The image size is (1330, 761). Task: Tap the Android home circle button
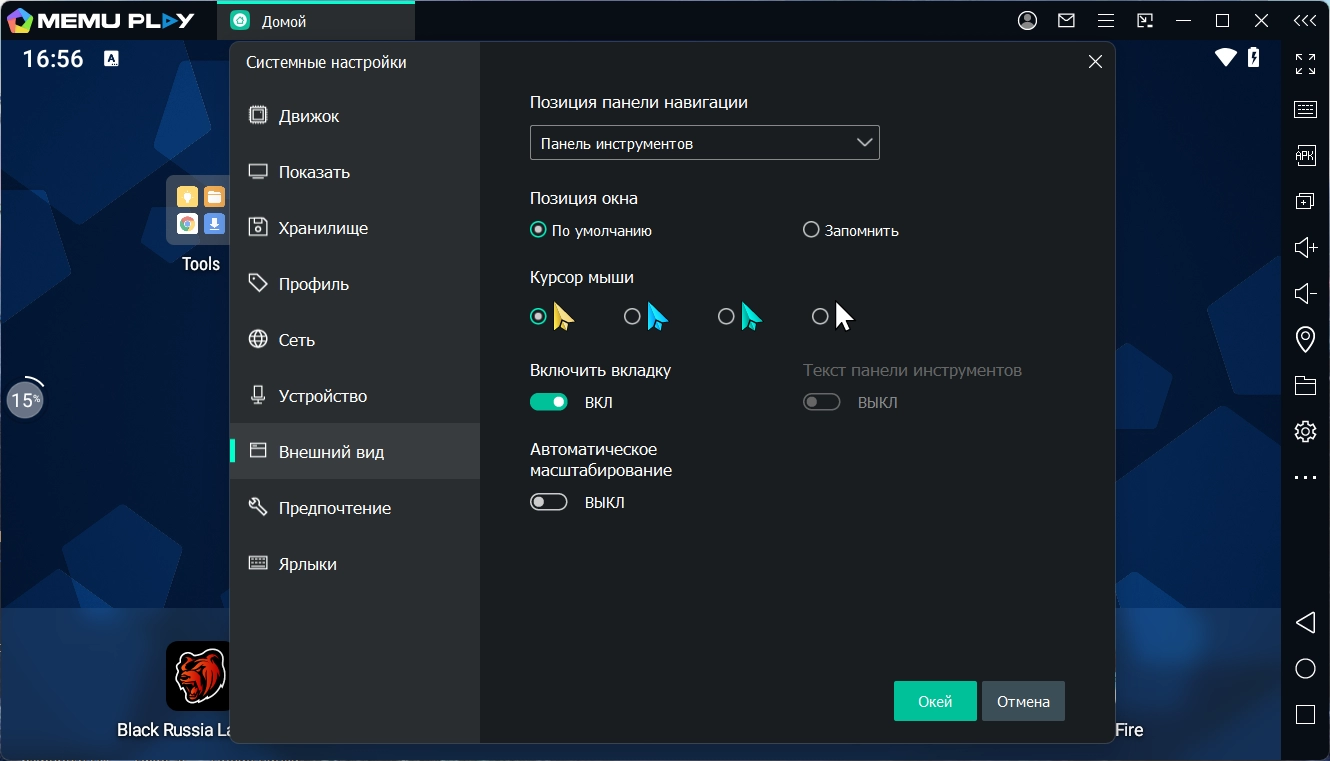pos(1305,669)
